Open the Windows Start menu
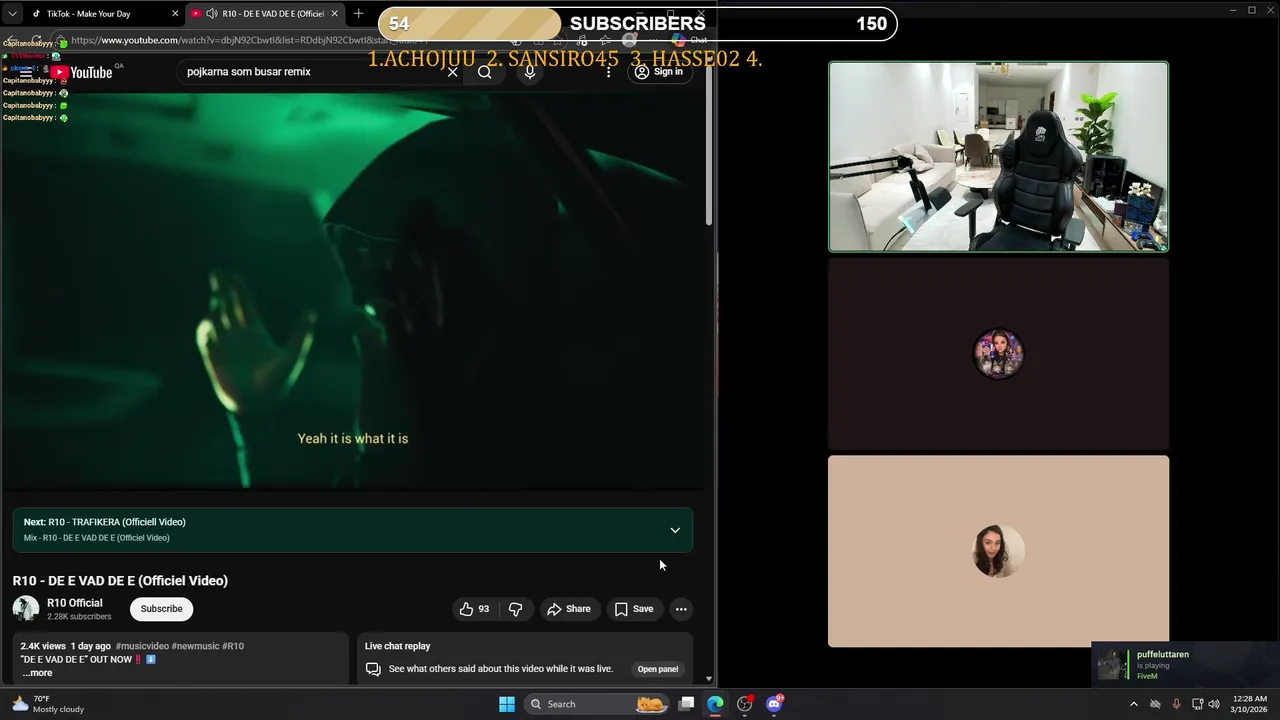 (507, 704)
